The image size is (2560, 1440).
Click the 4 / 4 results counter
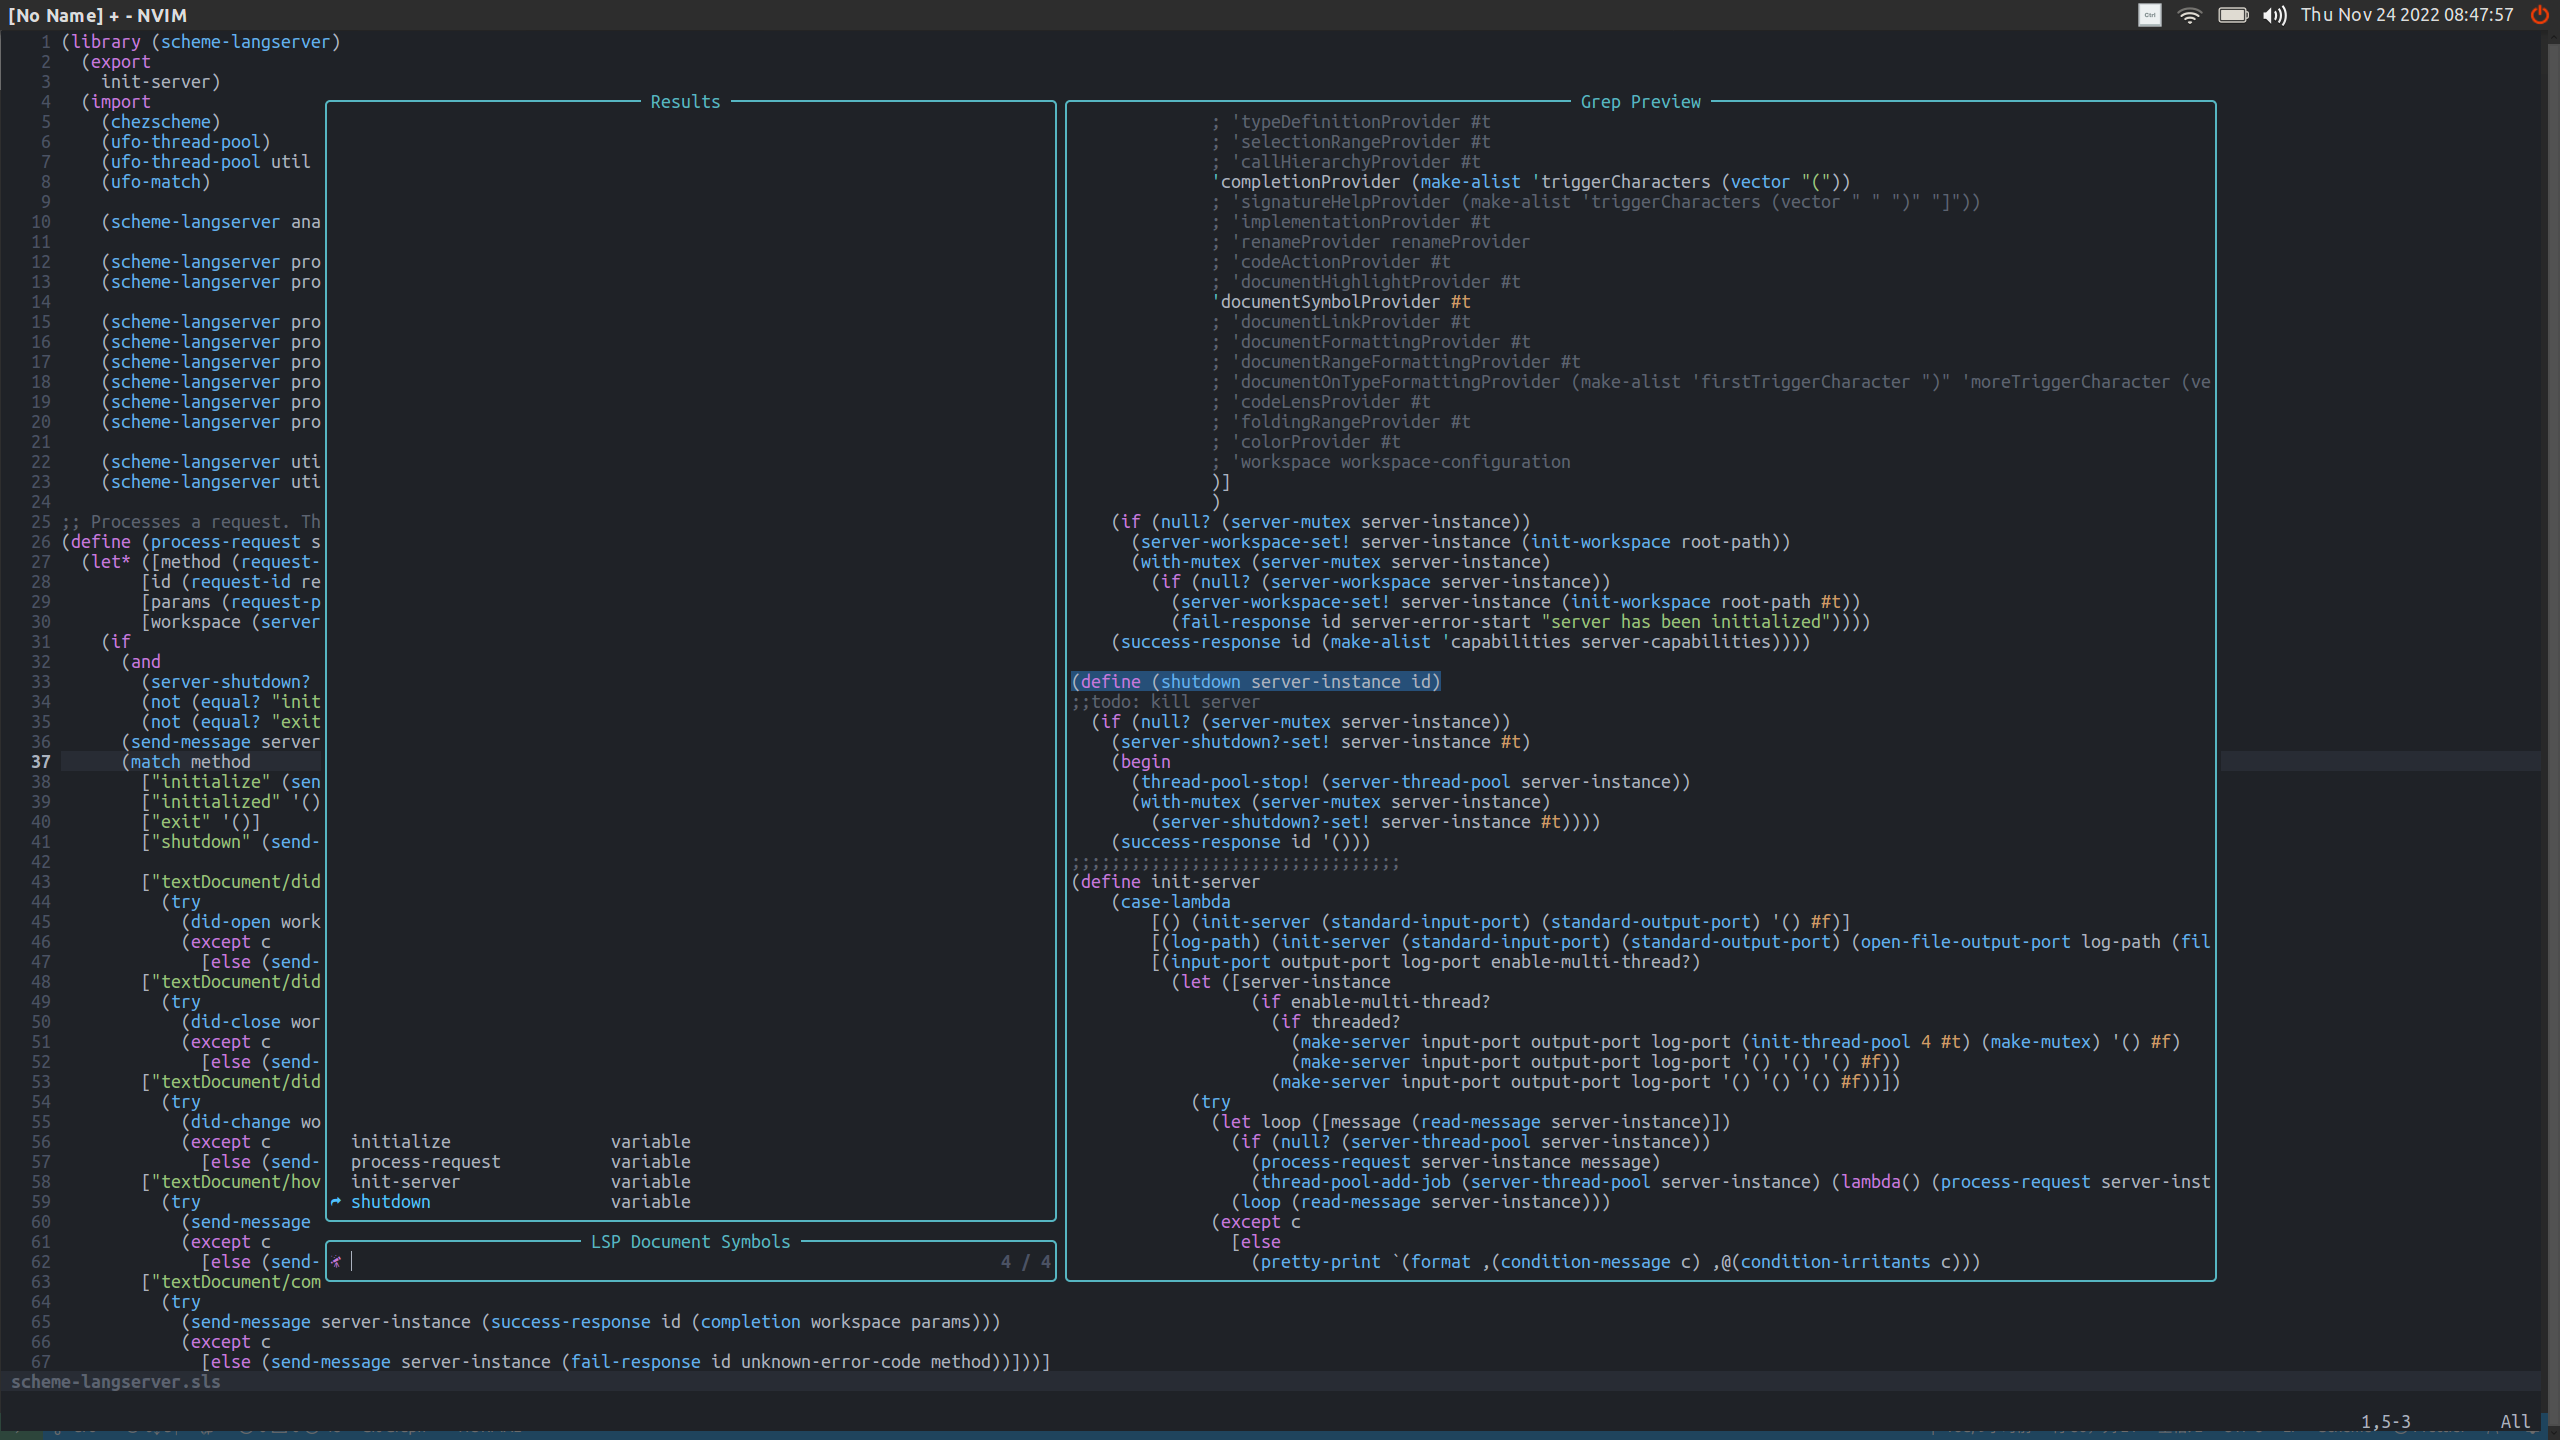pos(1025,1262)
